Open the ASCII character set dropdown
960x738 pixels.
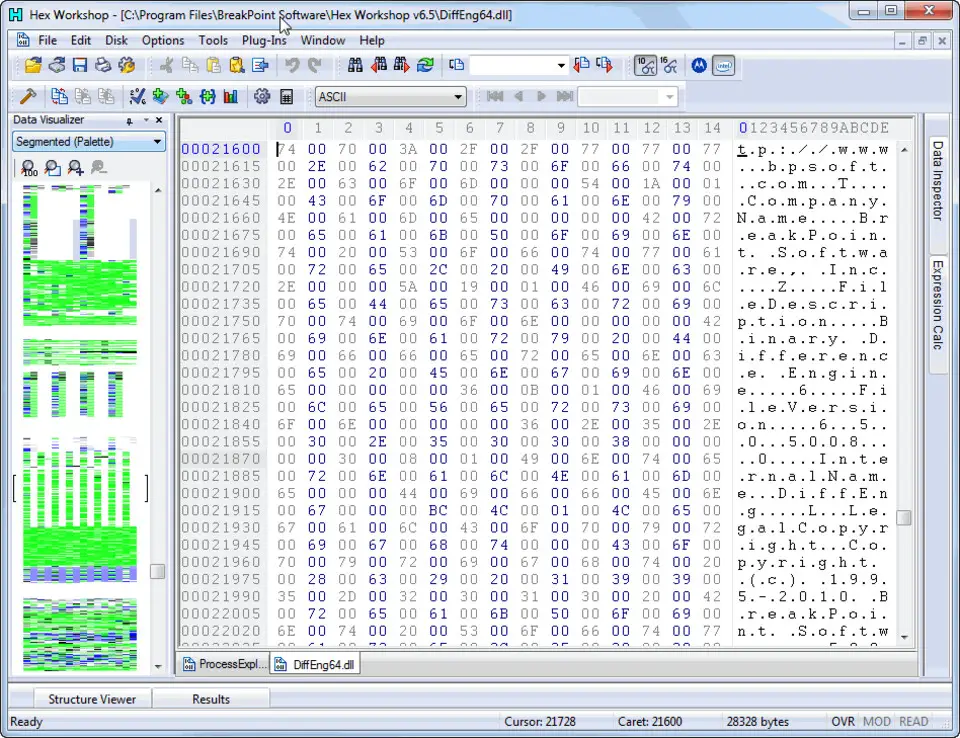coord(457,97)
